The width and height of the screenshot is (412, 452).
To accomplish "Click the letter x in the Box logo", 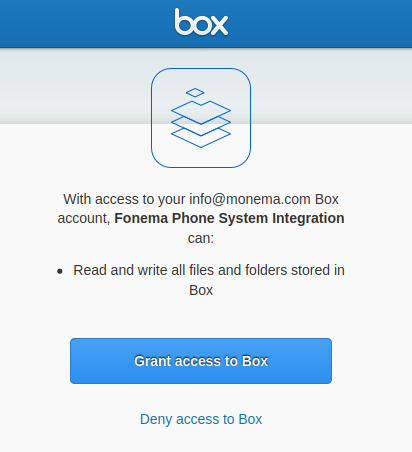I will pos(220,25).
